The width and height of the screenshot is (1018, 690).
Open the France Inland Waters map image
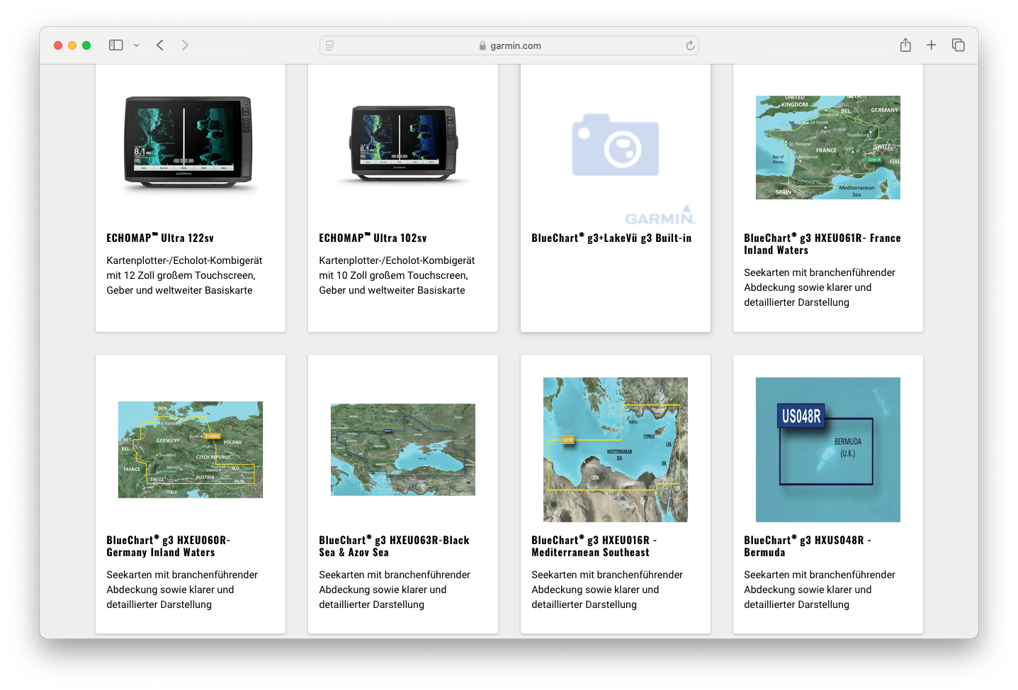(x=827, y=147)
